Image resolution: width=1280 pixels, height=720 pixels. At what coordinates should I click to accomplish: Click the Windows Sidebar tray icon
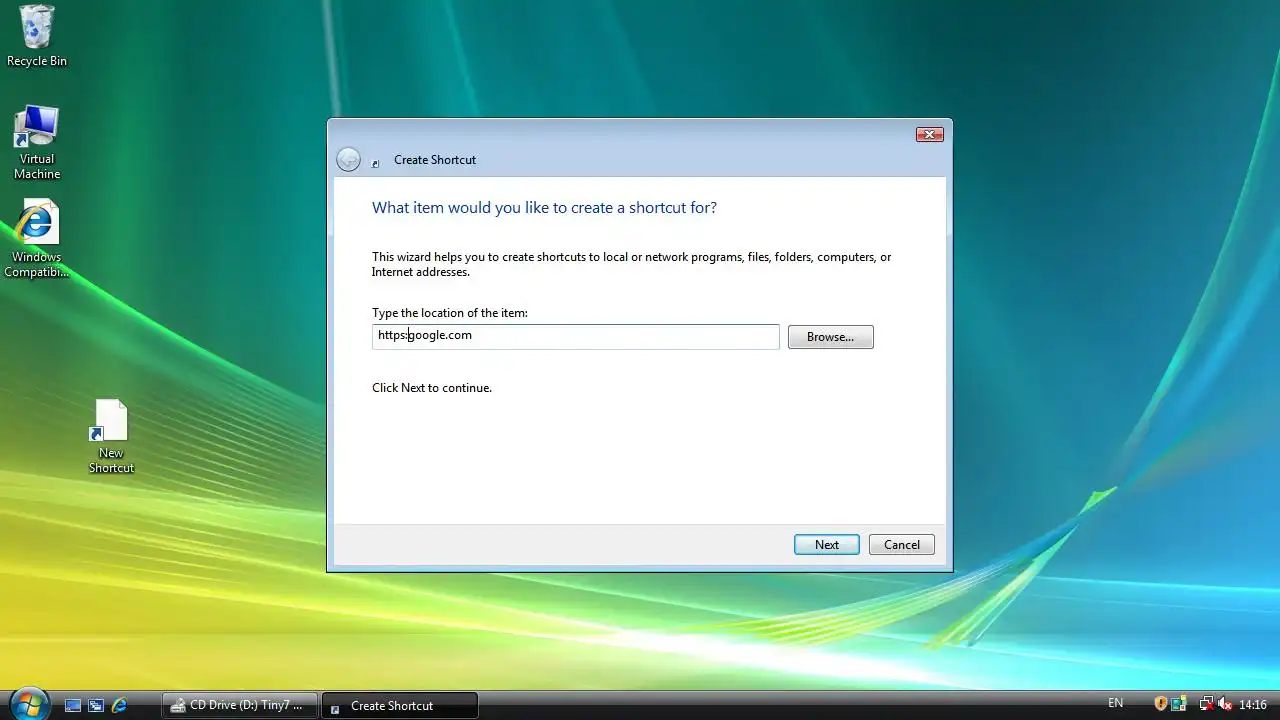pos(1179,704)
